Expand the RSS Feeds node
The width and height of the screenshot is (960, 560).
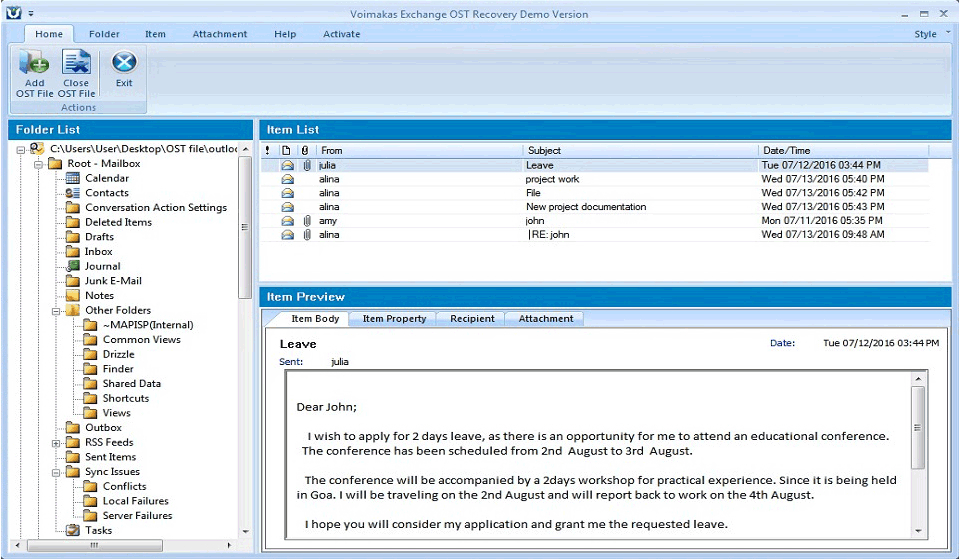coord(56,443)
